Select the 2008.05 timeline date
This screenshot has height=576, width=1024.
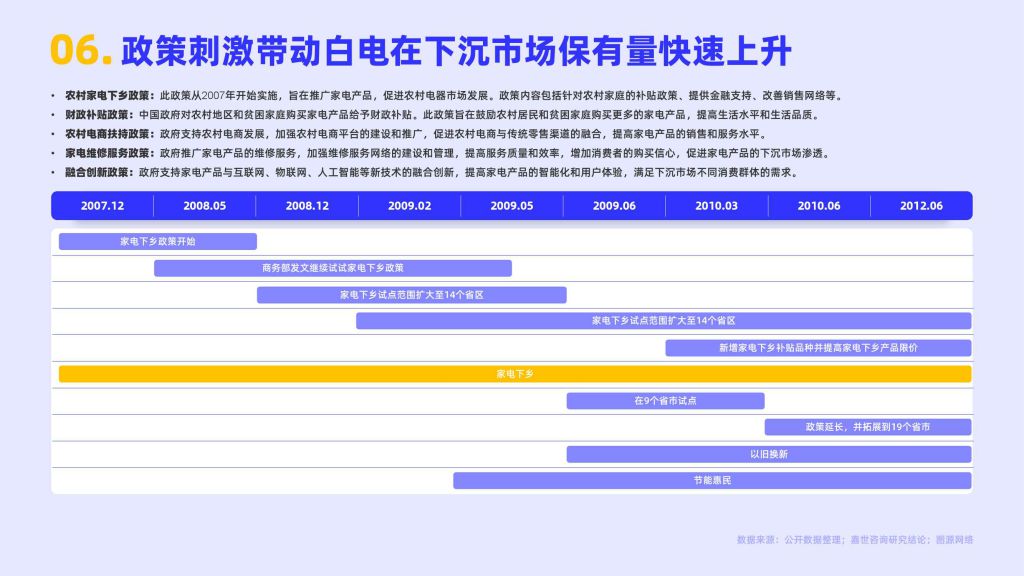point(204,206)
